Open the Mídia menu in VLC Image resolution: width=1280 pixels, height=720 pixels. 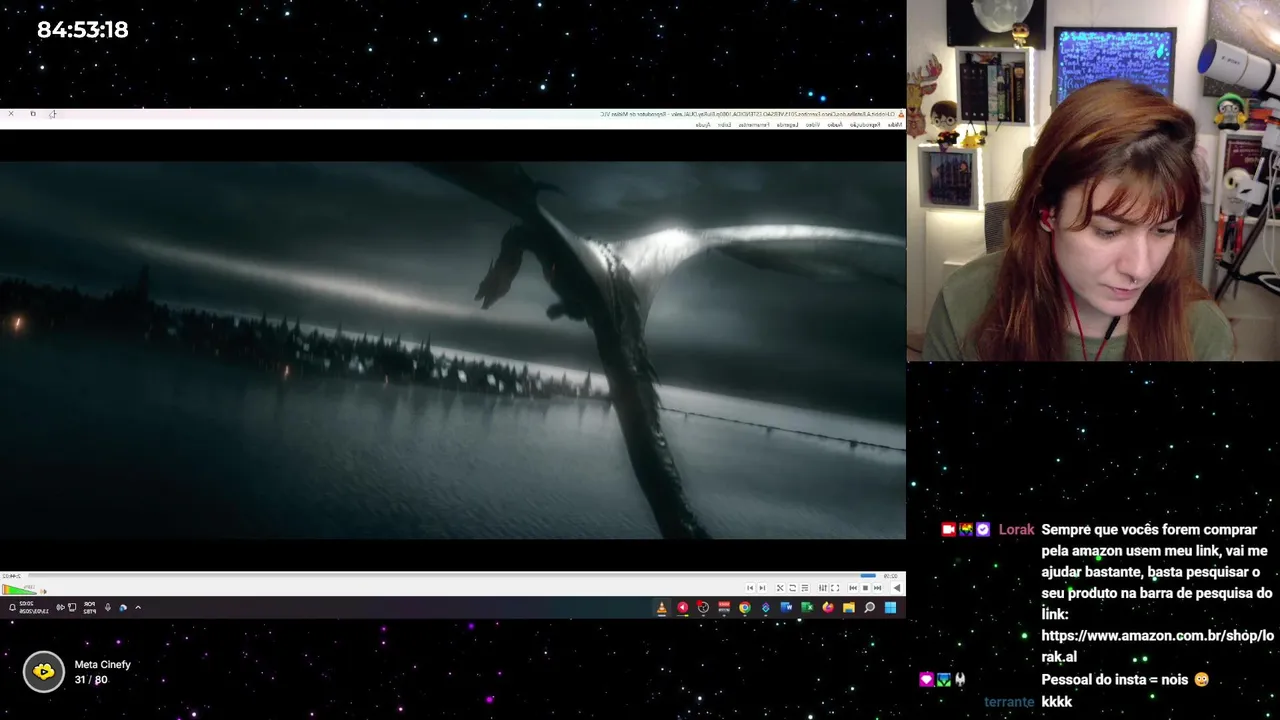pos(896,125)
